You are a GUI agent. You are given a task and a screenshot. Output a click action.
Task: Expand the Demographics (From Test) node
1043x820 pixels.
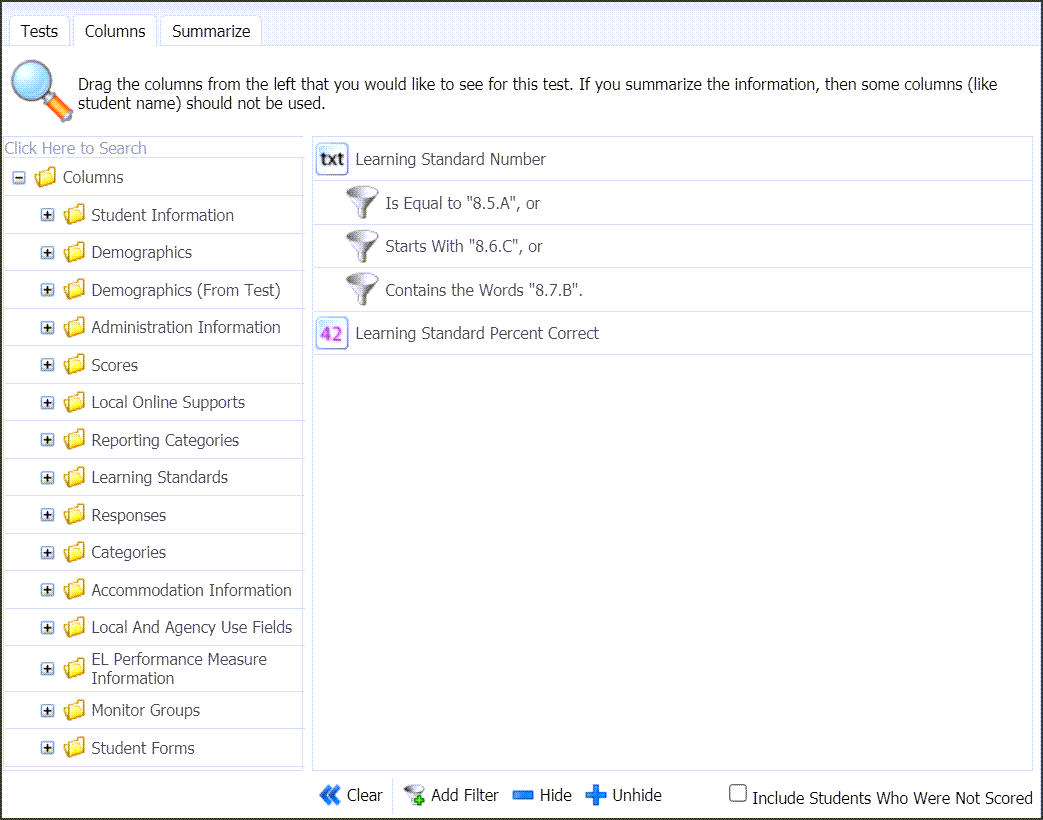click(x=47, y=290)
